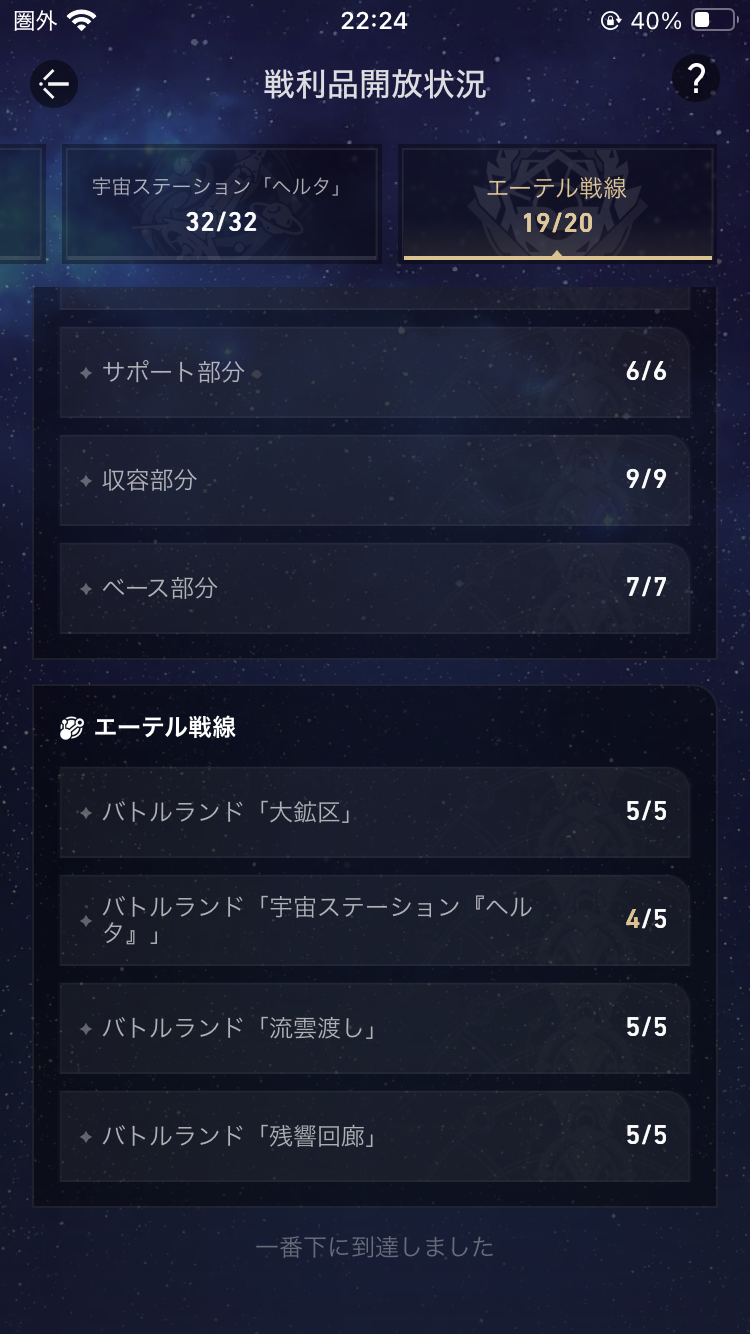Tap the star bullet beside 収容部分

[86, 481]
